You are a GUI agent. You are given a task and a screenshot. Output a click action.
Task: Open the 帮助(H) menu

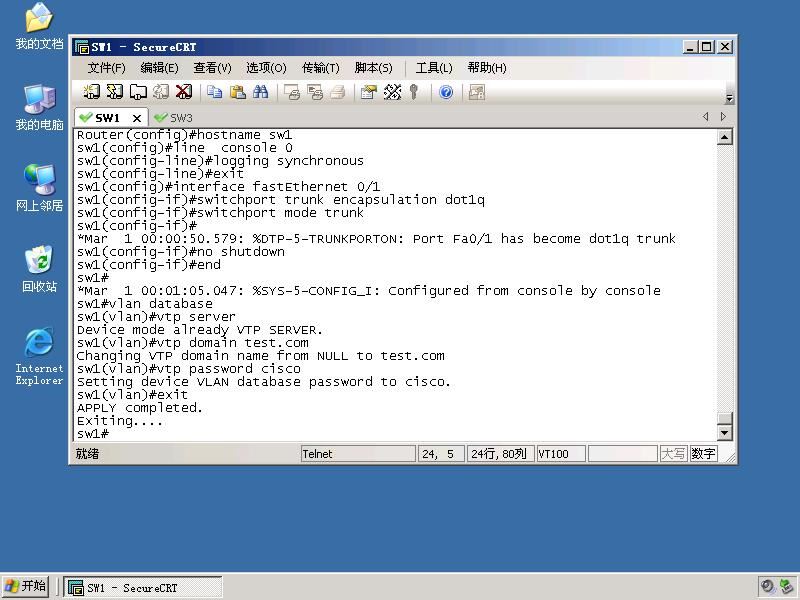pyautogui.click(x=487, y=68)
